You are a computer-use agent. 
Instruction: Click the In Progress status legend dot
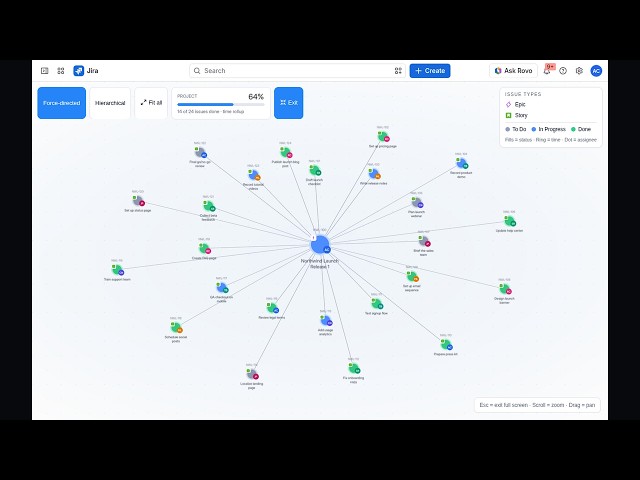pos(533,129)
